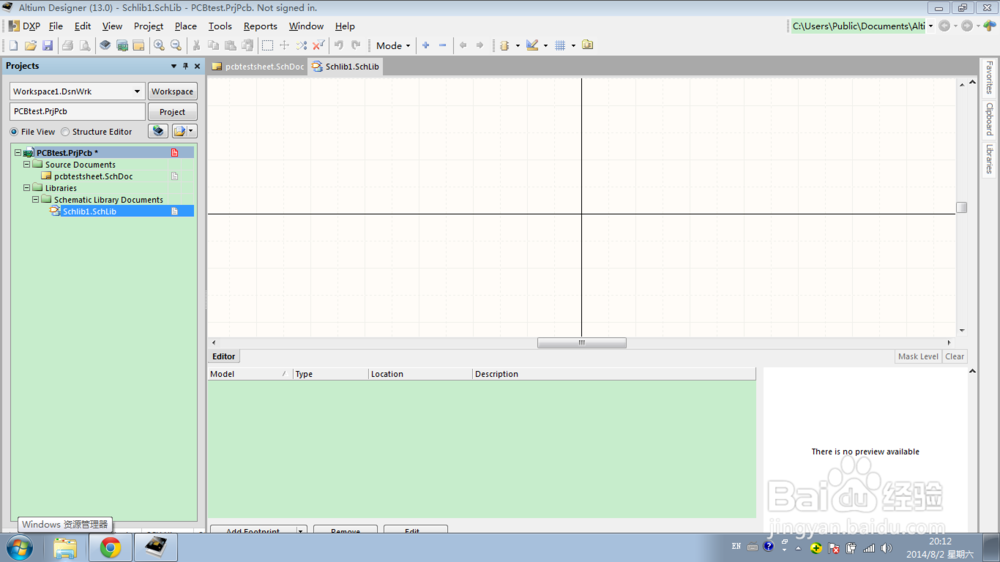Click the Windows Start button
This screenshot has height=562, width=1000.
pos(20,548)
